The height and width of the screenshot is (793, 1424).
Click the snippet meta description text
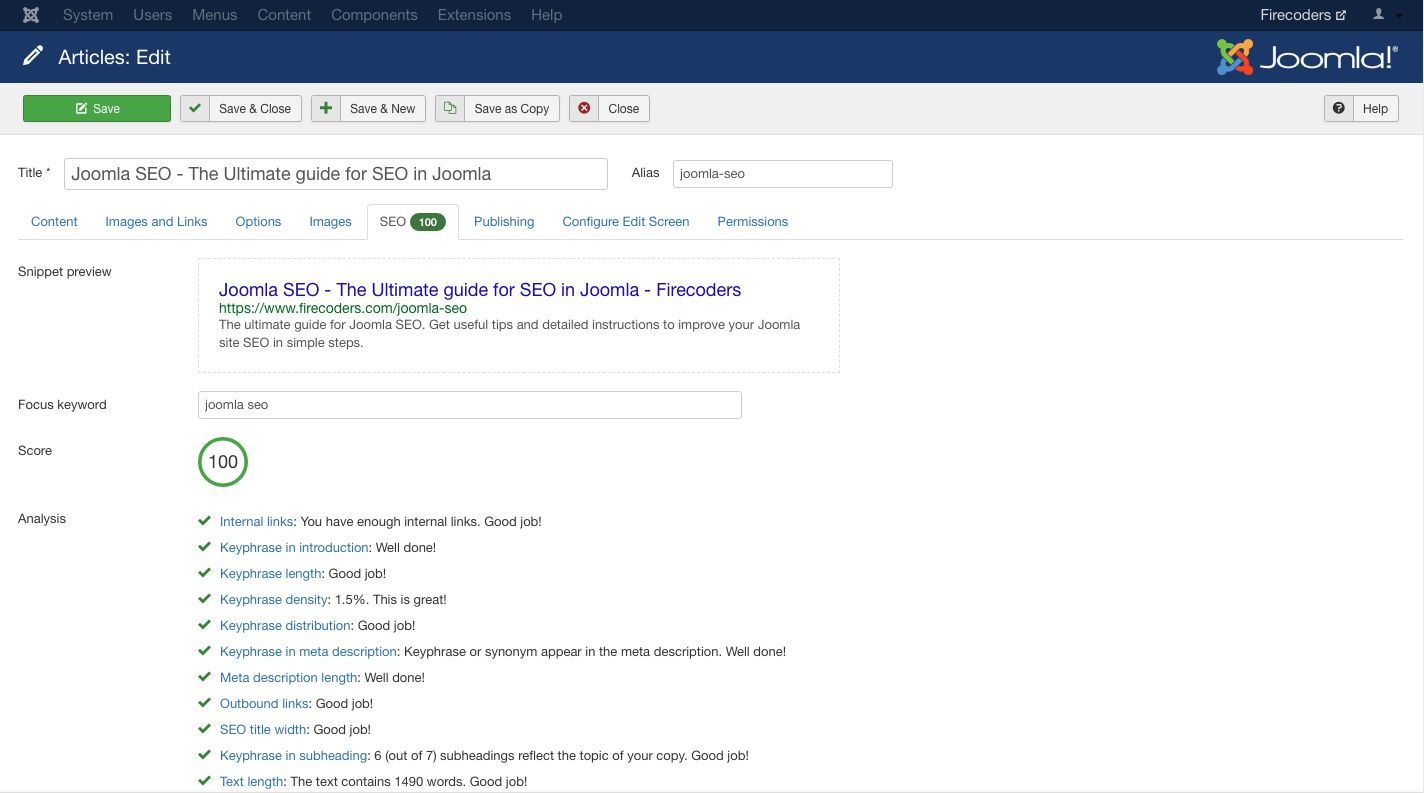coord(509,333)
